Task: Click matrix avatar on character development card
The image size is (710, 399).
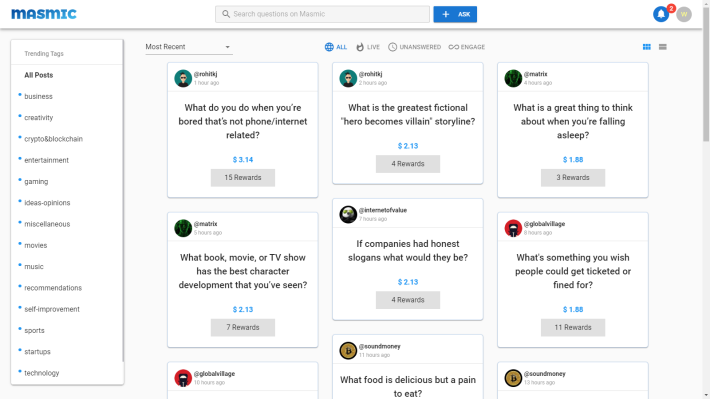Action: click(x=183, y=228)
